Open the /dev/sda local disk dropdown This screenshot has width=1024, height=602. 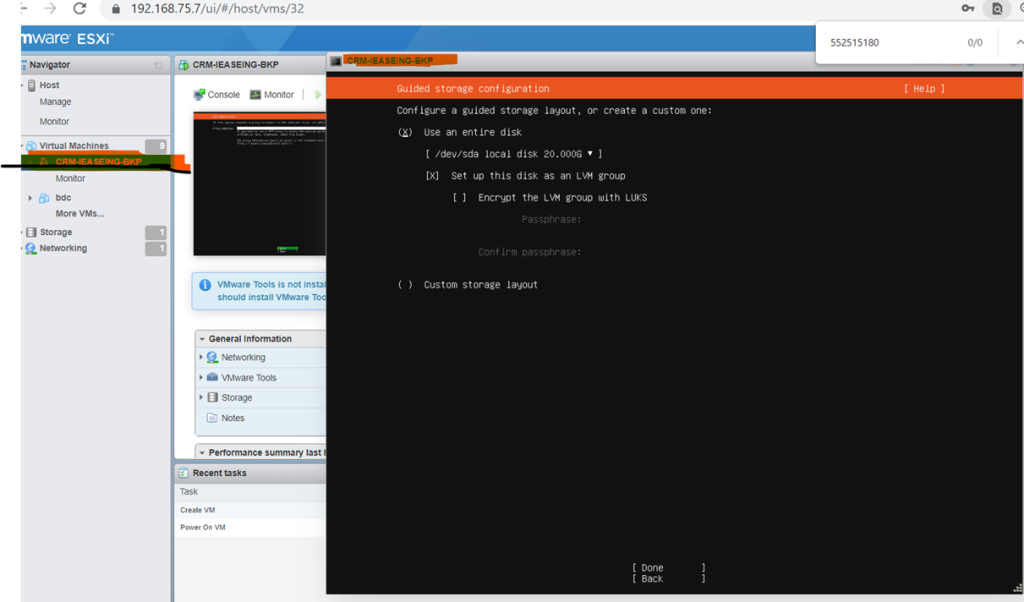[513, 154]
